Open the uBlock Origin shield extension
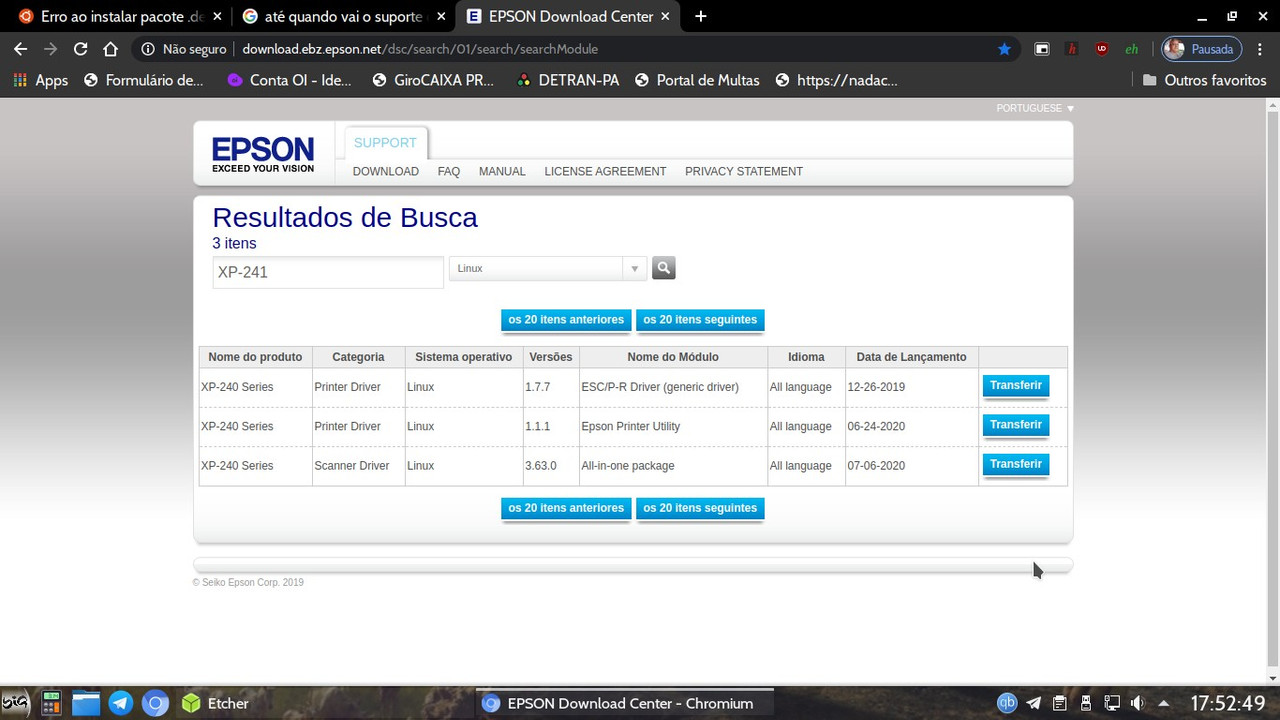Screen dimensions: 1280x720 pyautogui.click(x=1102, y=49)
